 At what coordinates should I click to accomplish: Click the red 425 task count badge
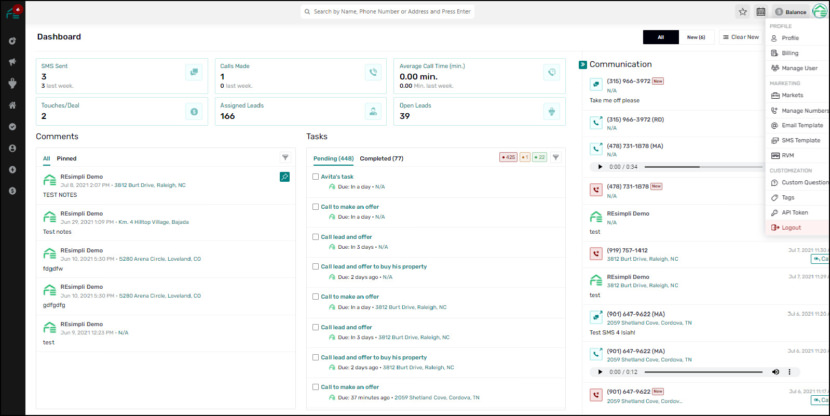tap(508, 157)
